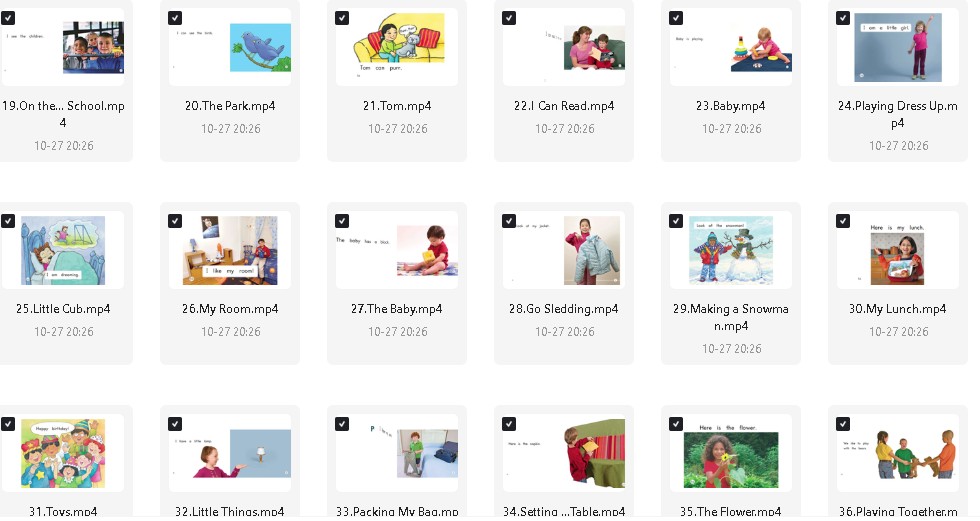The height and width of the screenshot is (521, 980).
Task: Click the 30.My Lunch.mp4 file name
Action: pos(898,309)
